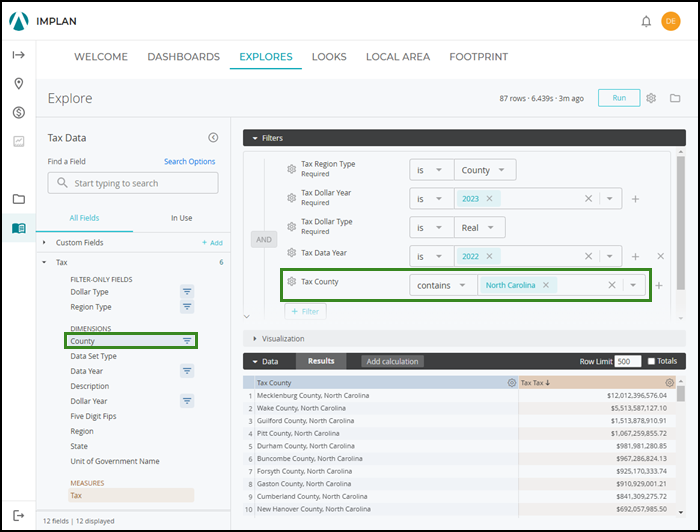Add another Tax Dollar Year condition
The height and width of the screenshot is (532, 700).
pyautogui.click(x=635, y=199)
